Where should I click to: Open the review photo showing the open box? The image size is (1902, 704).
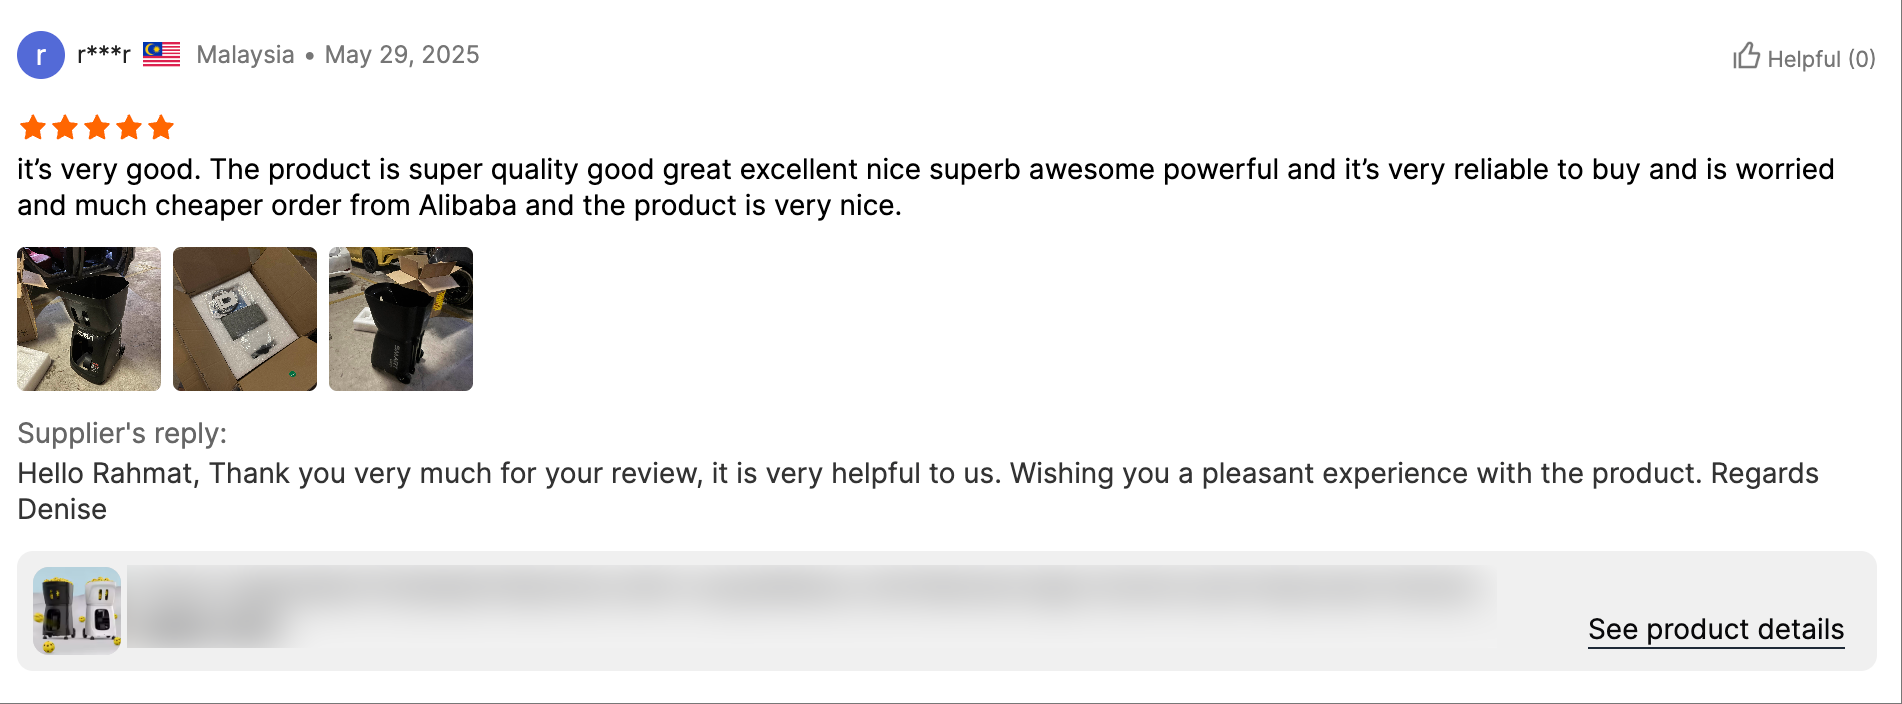click(x=245, y=319)
